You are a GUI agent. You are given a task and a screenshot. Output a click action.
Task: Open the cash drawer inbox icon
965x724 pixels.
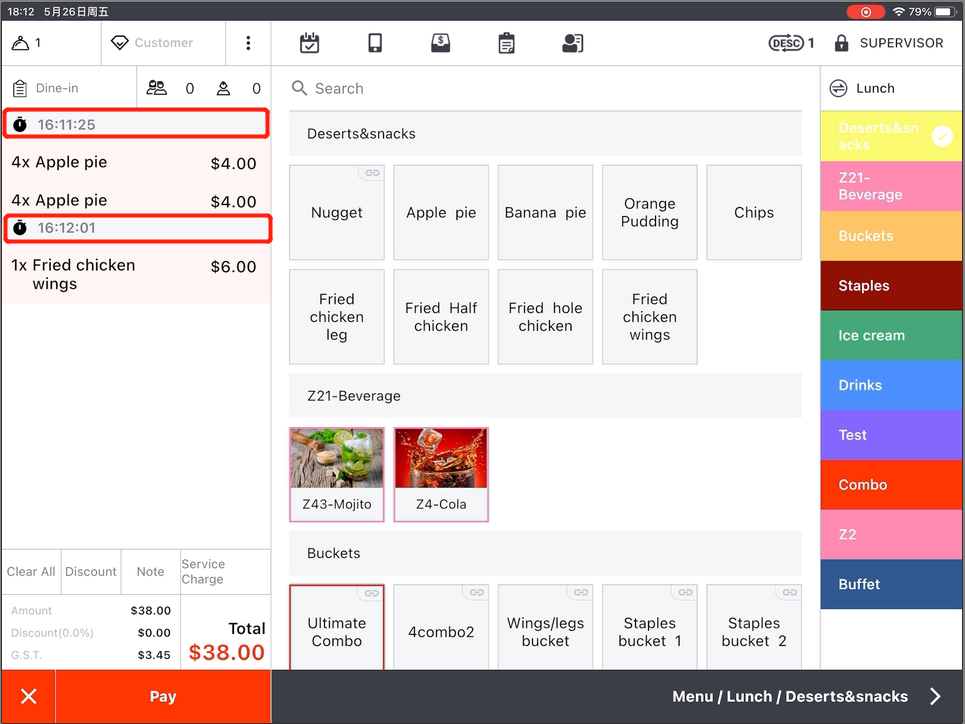click(440, 43)
